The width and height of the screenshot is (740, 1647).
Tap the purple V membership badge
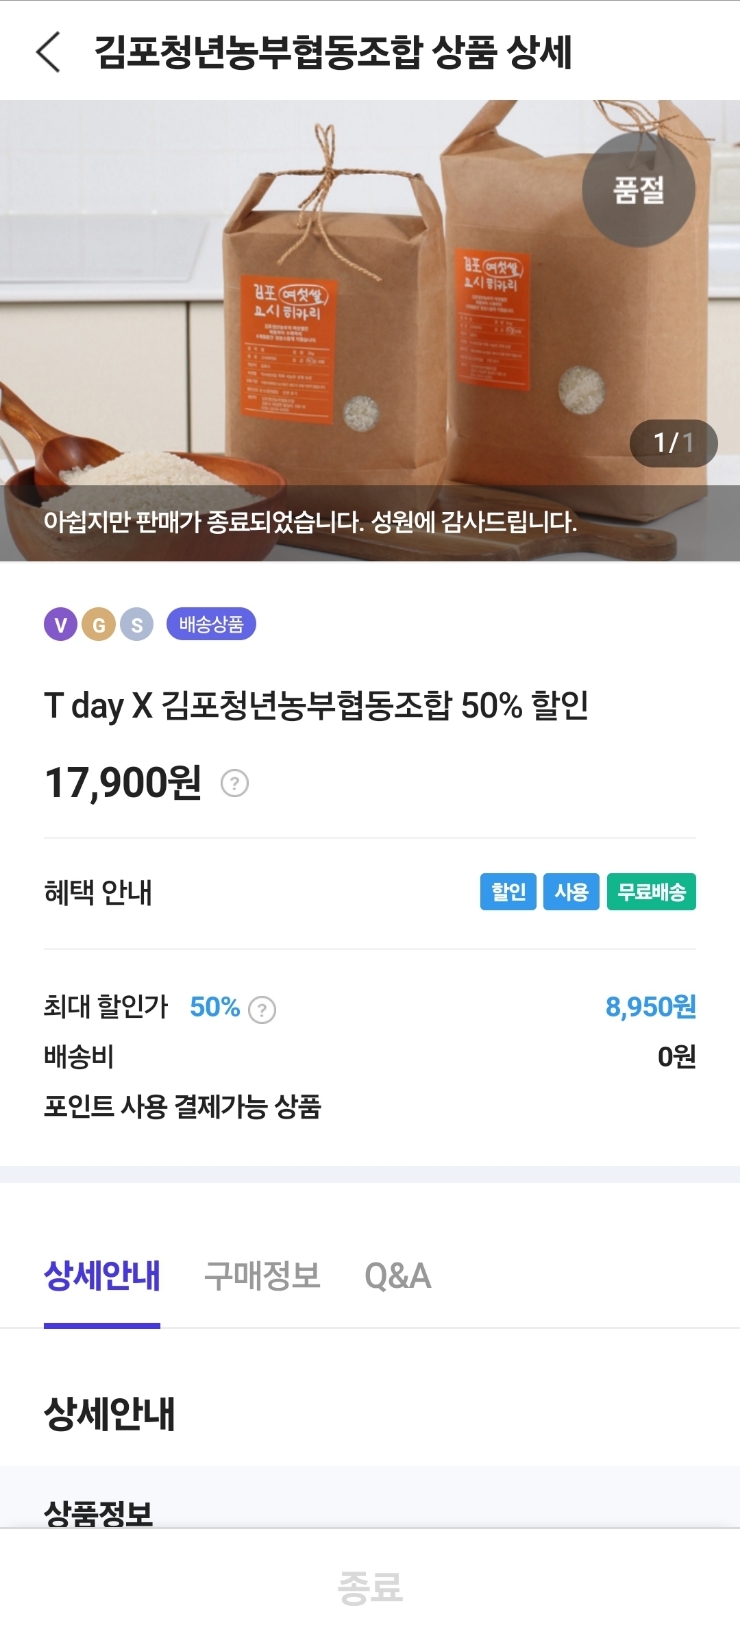[60, 625]
